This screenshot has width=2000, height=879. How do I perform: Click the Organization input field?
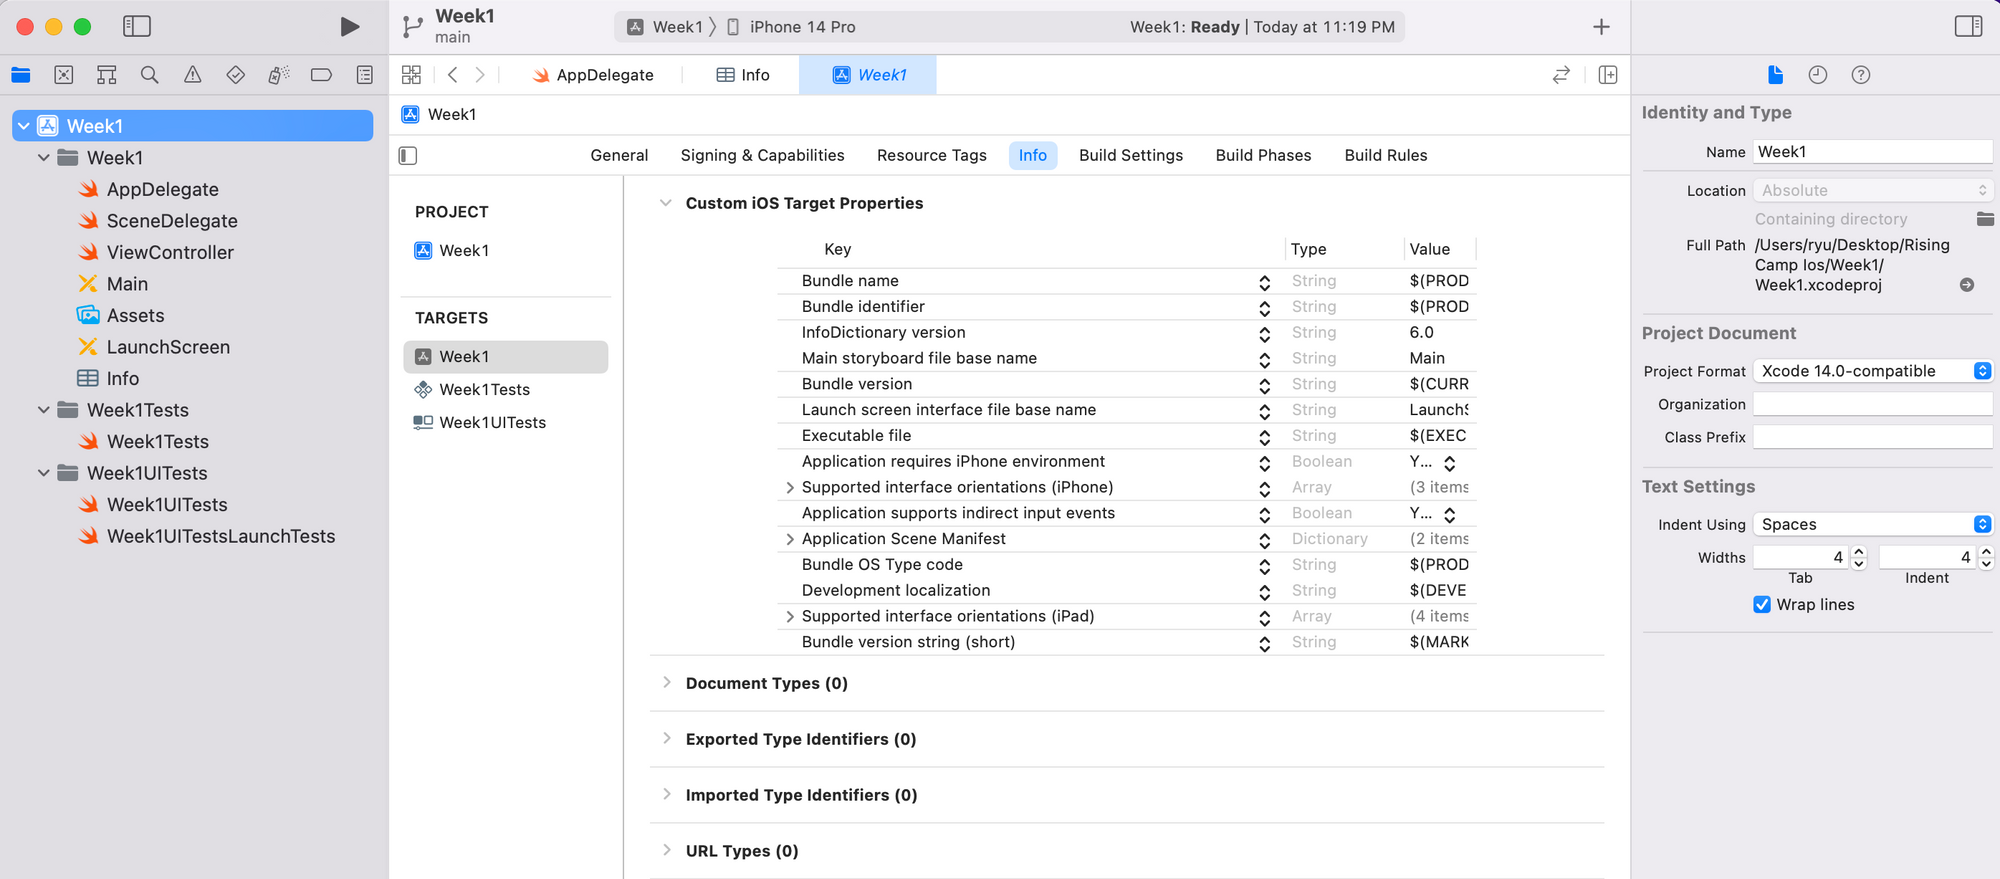[x=1873, y=404]
